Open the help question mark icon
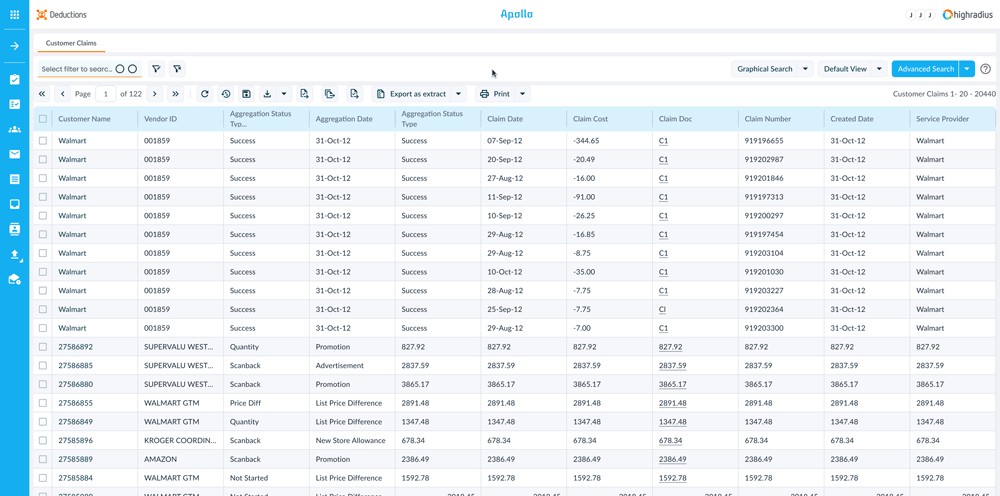Viewport: 1000px width, 496px height. pos(985,69)
